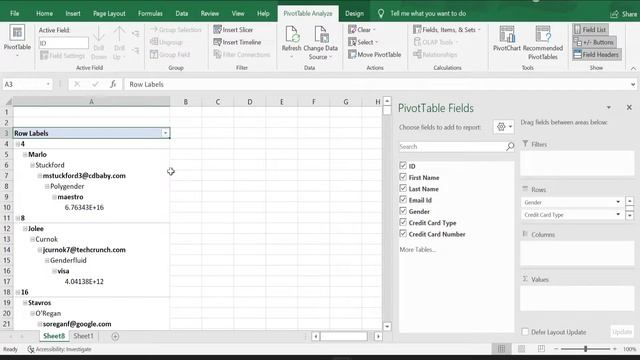The width and height of the screenshot is (640, 360).
Task: Adjust the zoom slider handle
Action: click(585, 349)
